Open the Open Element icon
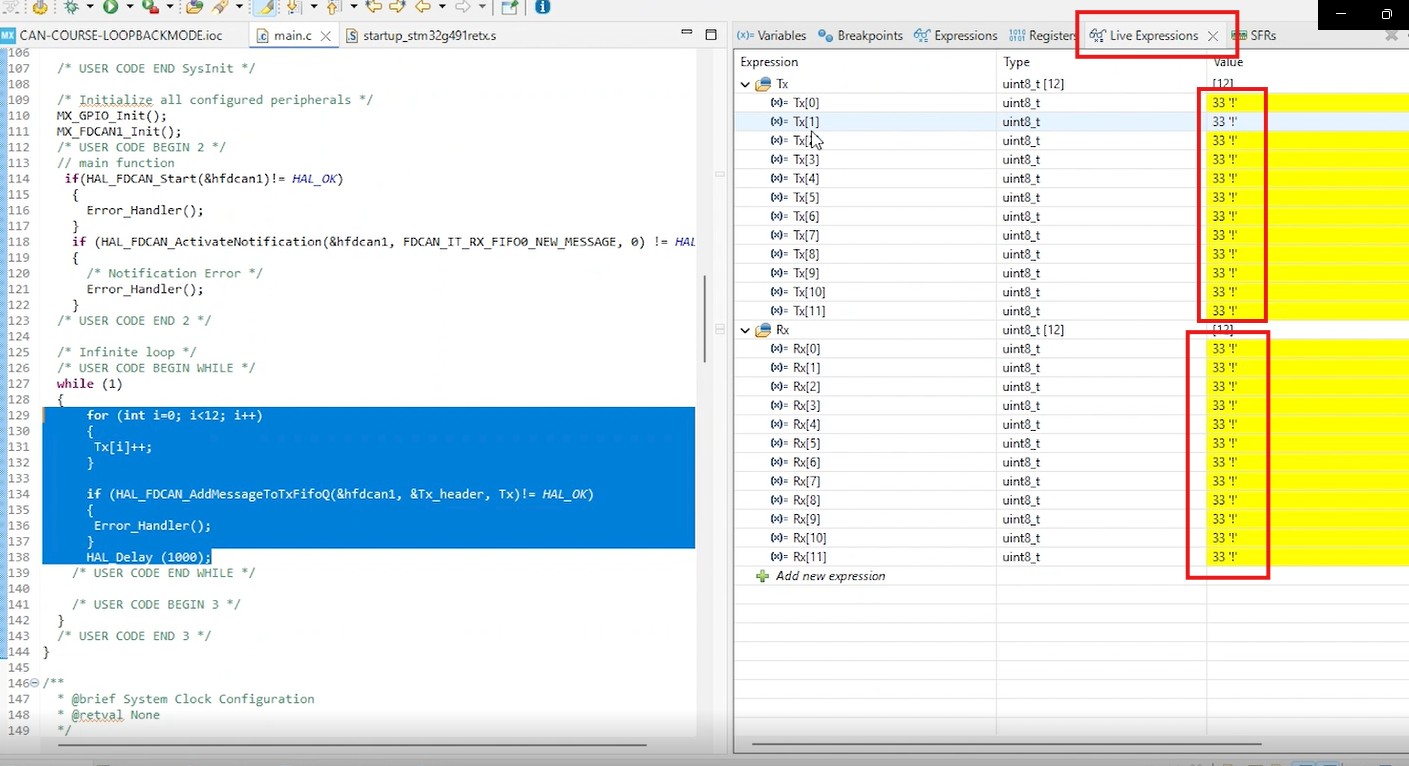The height and width of the screenshot is (766, 1409). pos(193,10)
